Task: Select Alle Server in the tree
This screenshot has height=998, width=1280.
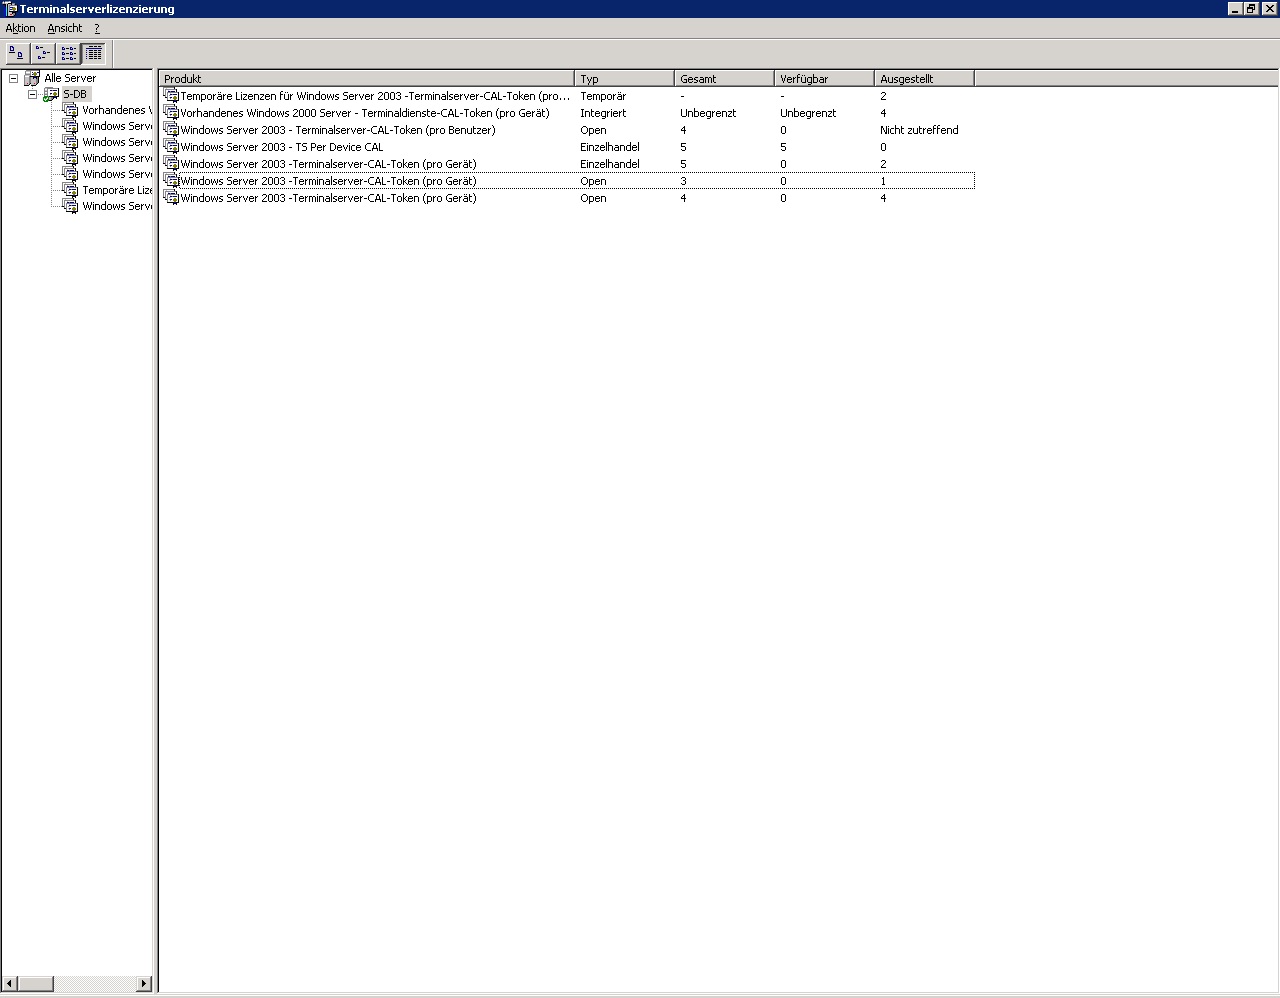Action: click(70, 78)
